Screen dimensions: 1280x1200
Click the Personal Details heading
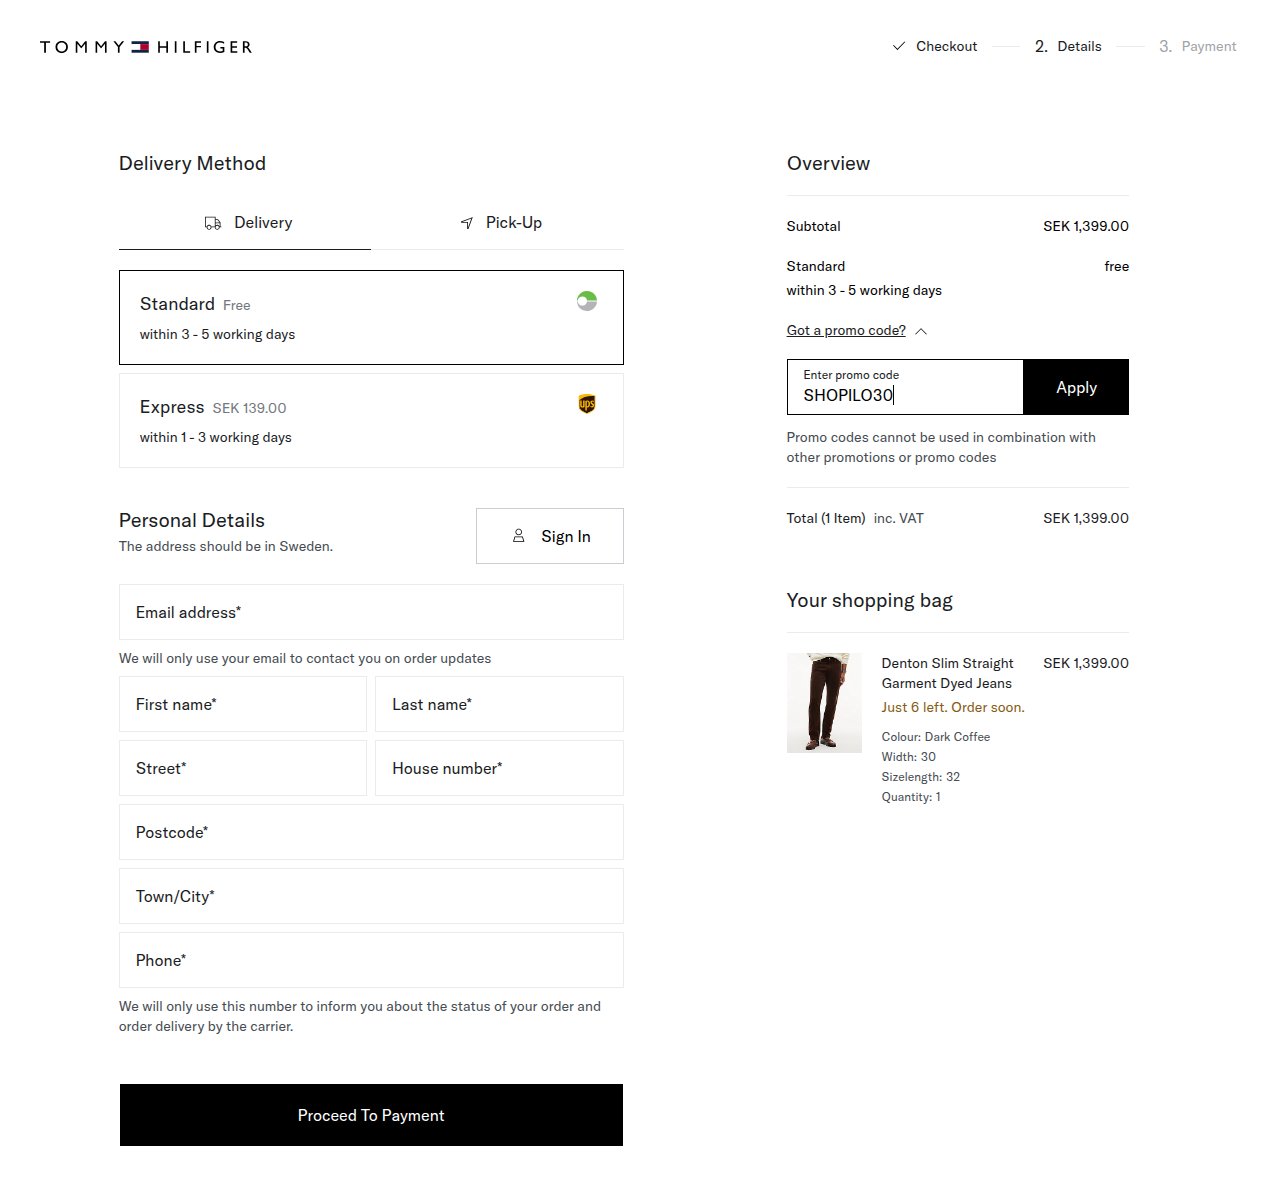[192, 520]
